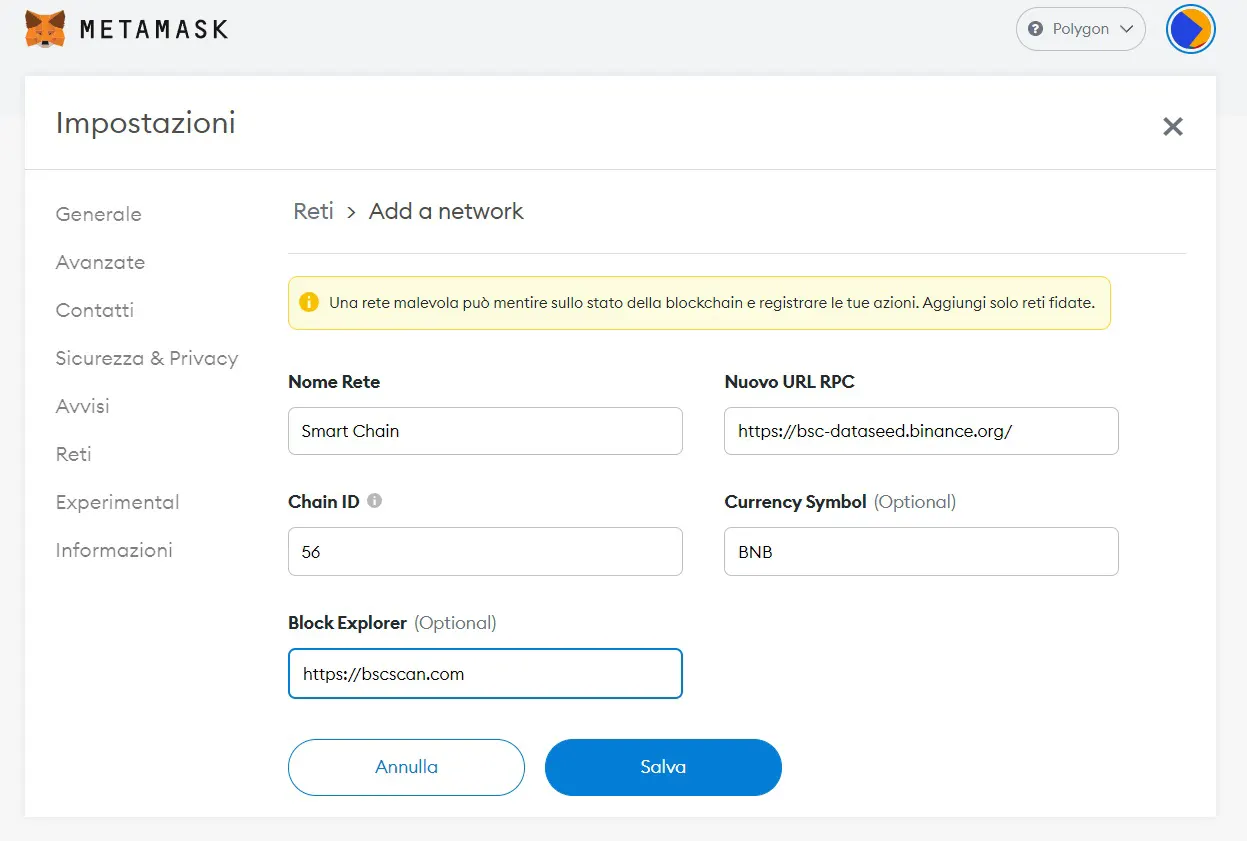Go back via Reti breadcrumb link
The image size is (1247, 841).
313,211
